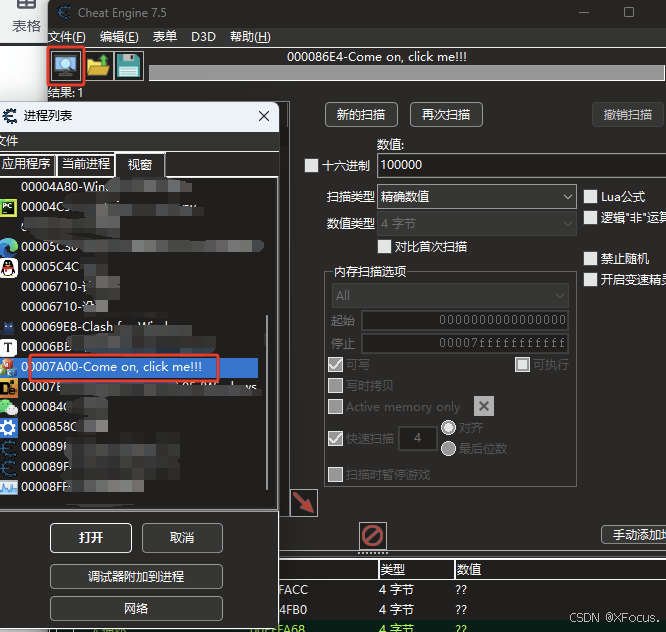666x632 pixels.
Task: Open the 扫描类型 精确数值 dropdown
Action: [x=477, y=197]
